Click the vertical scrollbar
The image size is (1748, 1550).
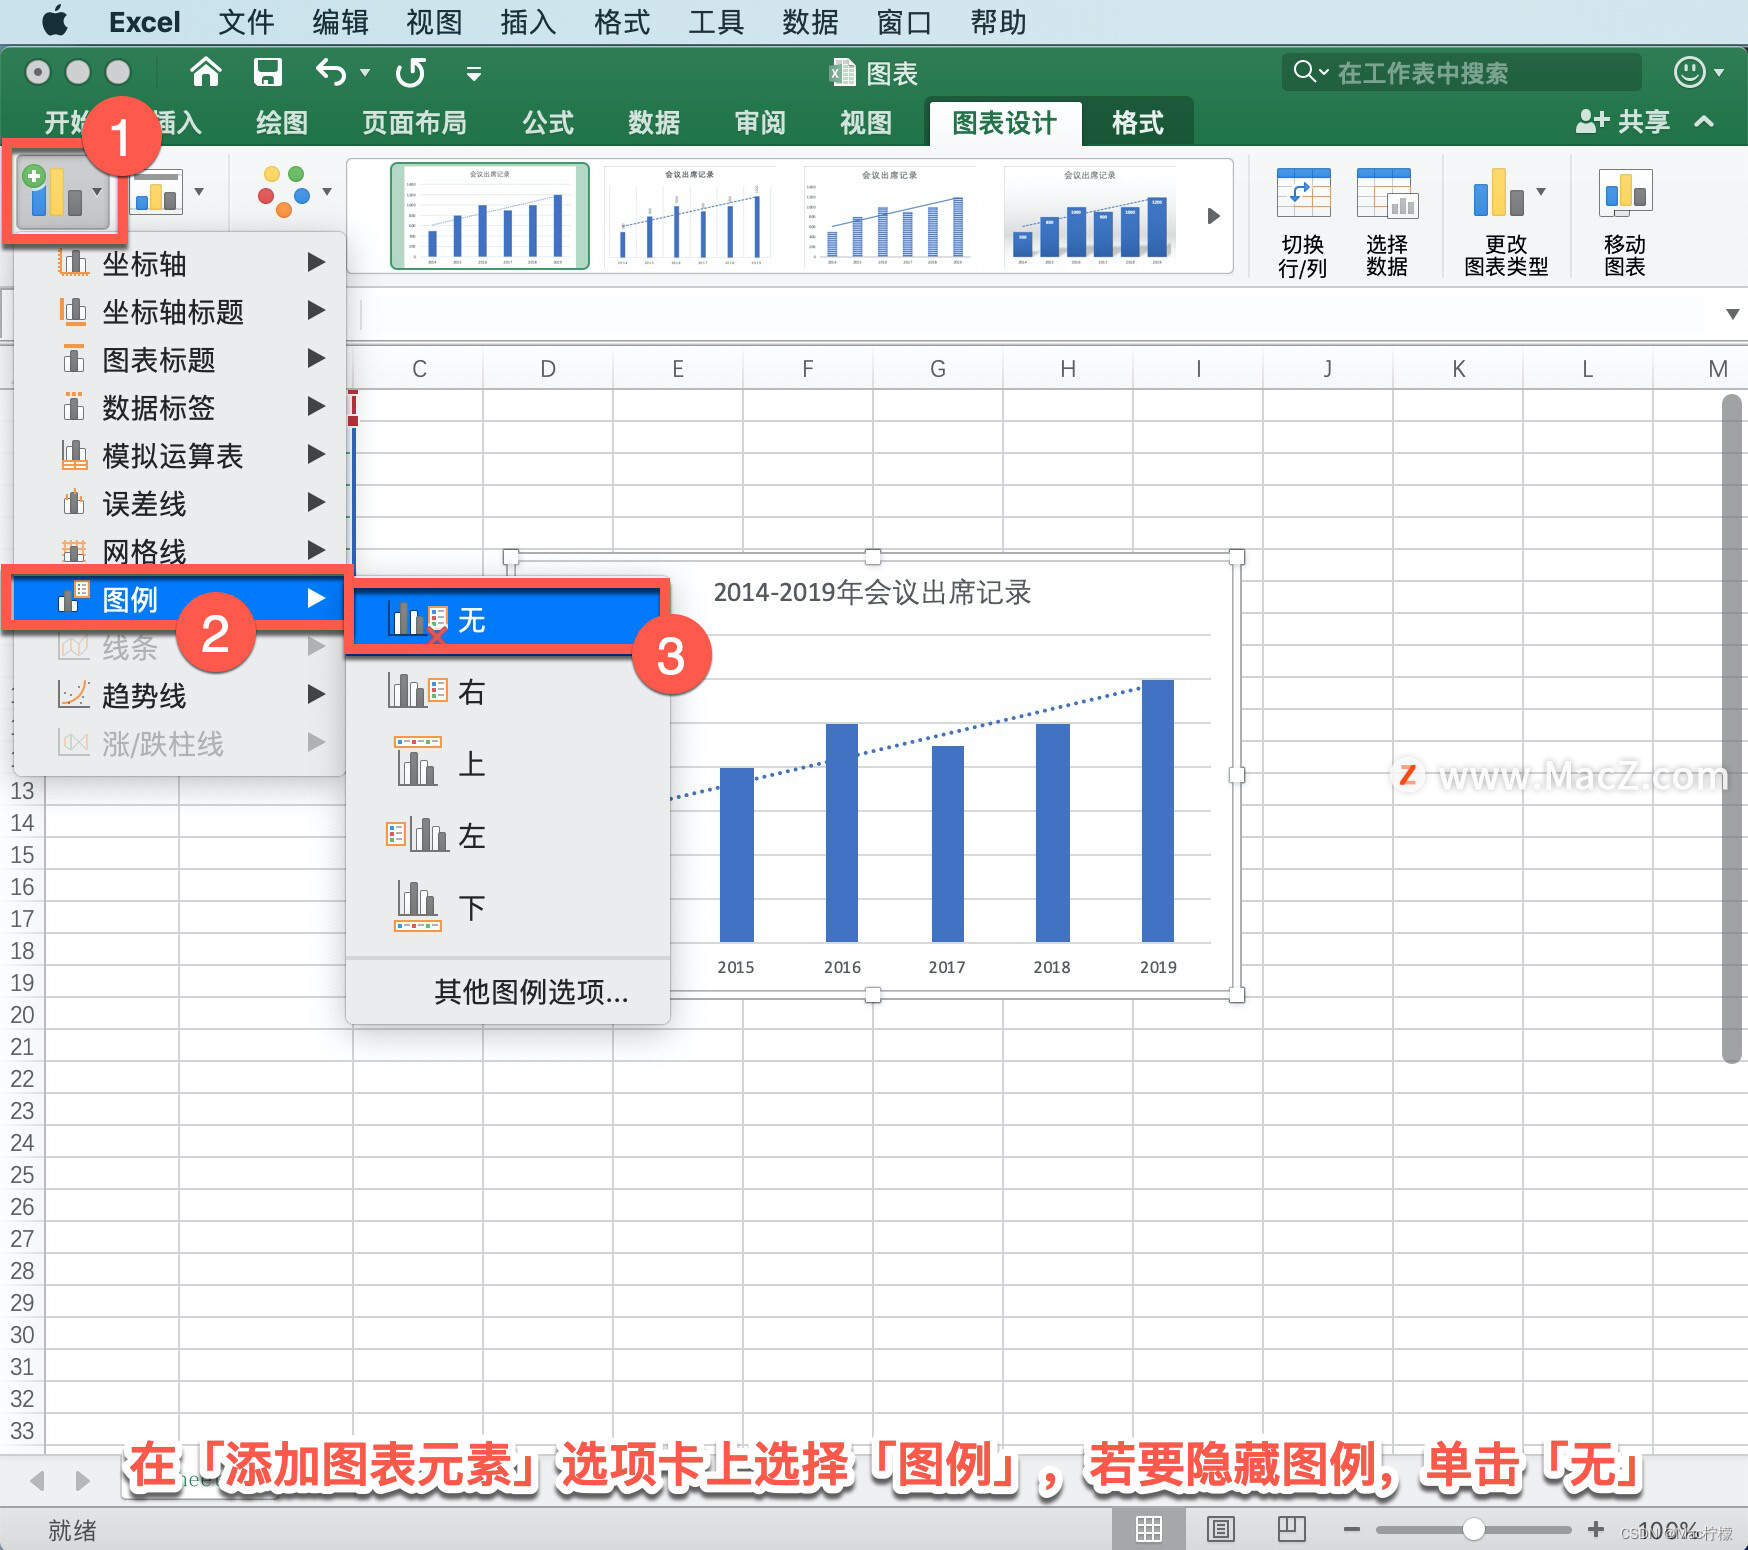(x=1732, y=729)
